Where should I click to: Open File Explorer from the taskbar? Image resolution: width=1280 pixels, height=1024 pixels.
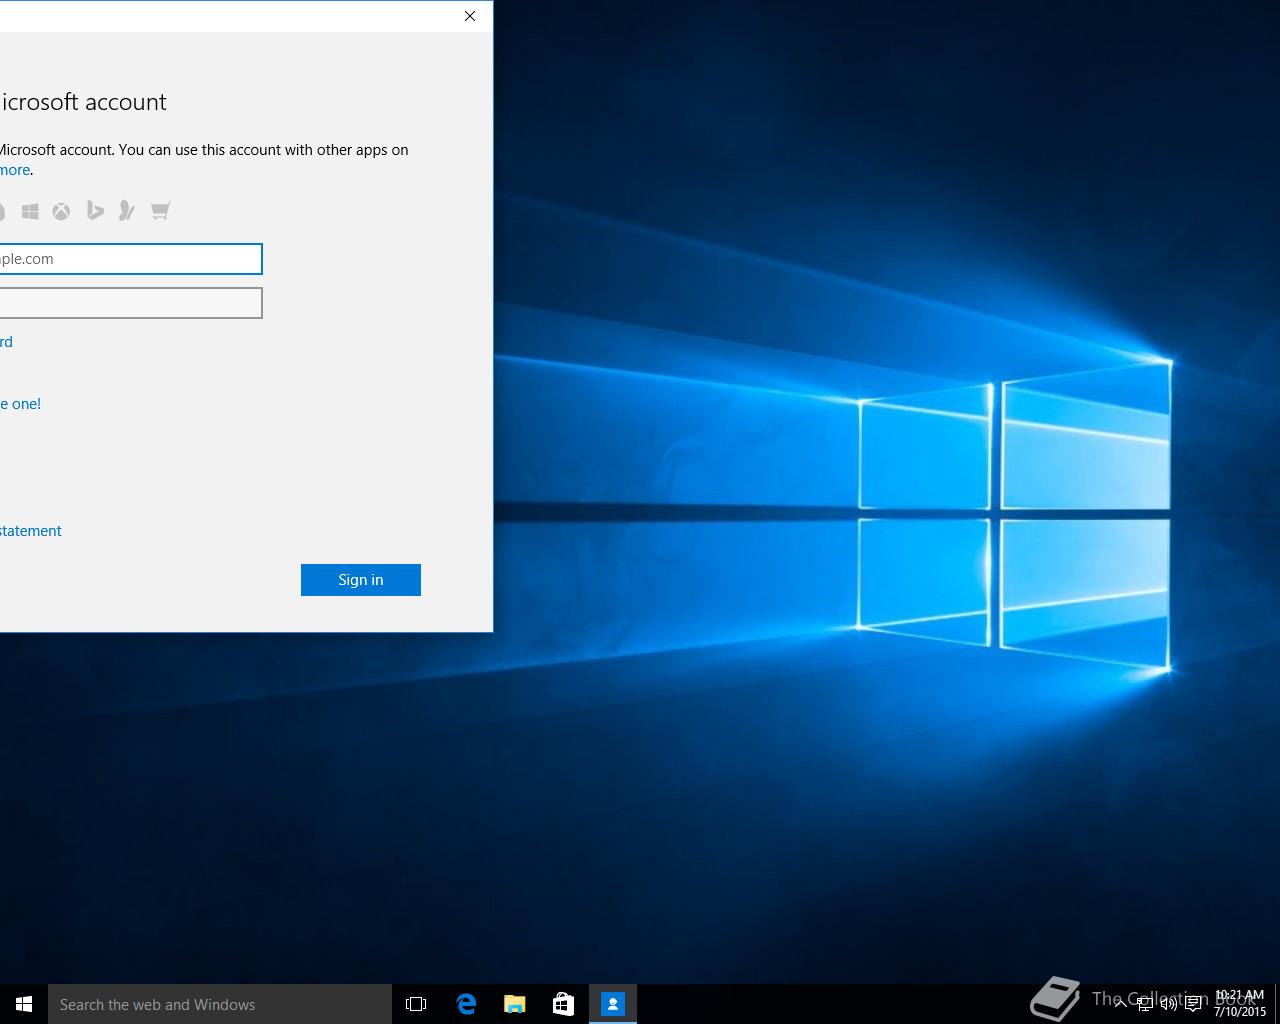tap(515, 1004)
